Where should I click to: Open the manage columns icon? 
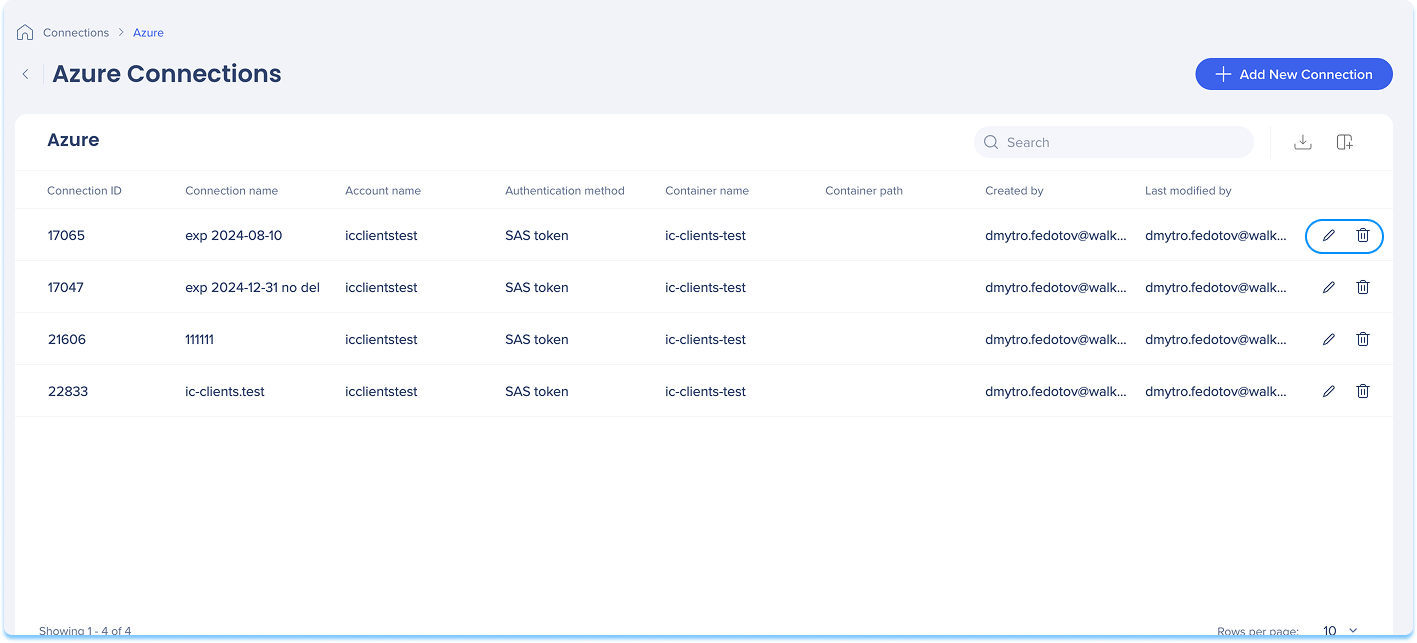click(1345, 142)
